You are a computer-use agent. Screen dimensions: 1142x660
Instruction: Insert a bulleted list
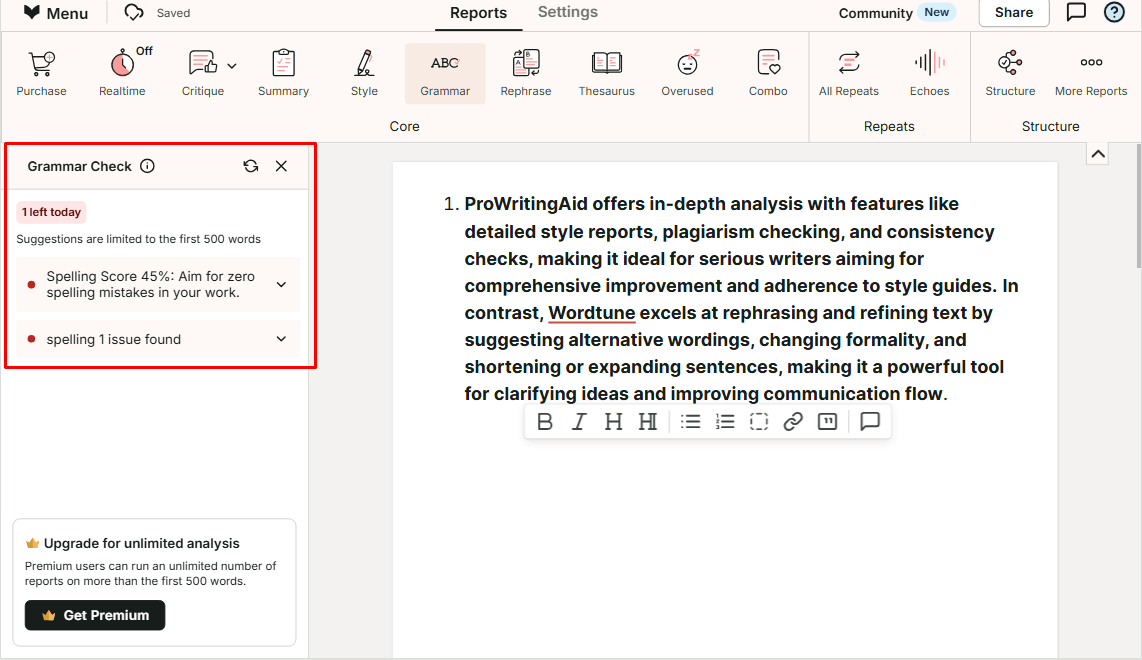690,422
